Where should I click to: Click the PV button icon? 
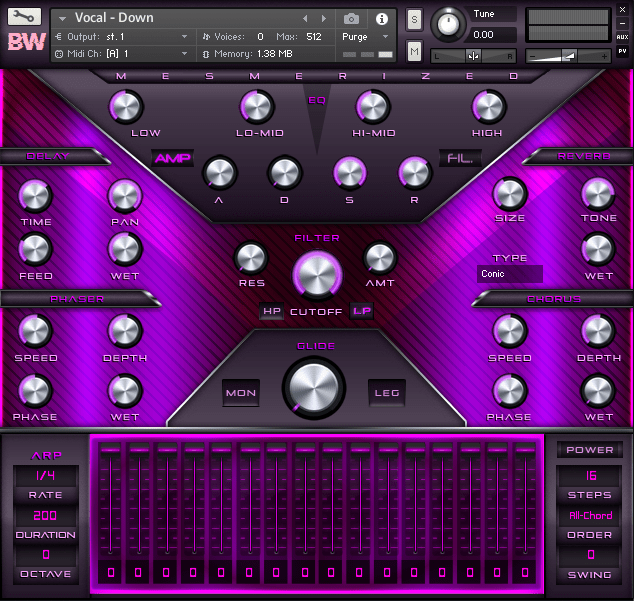tap(622, 51)
